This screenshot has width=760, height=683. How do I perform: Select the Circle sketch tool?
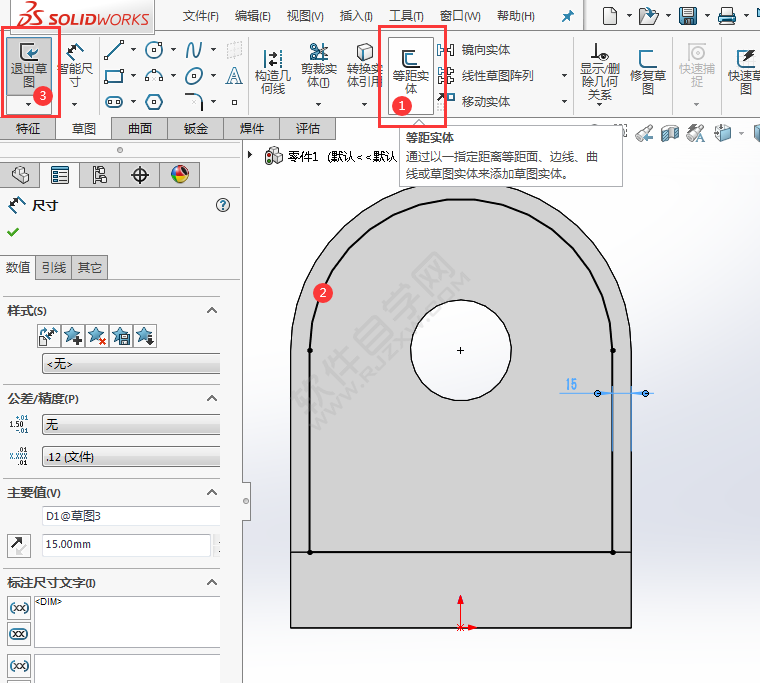pyautogui.click(x=154, y=50)
